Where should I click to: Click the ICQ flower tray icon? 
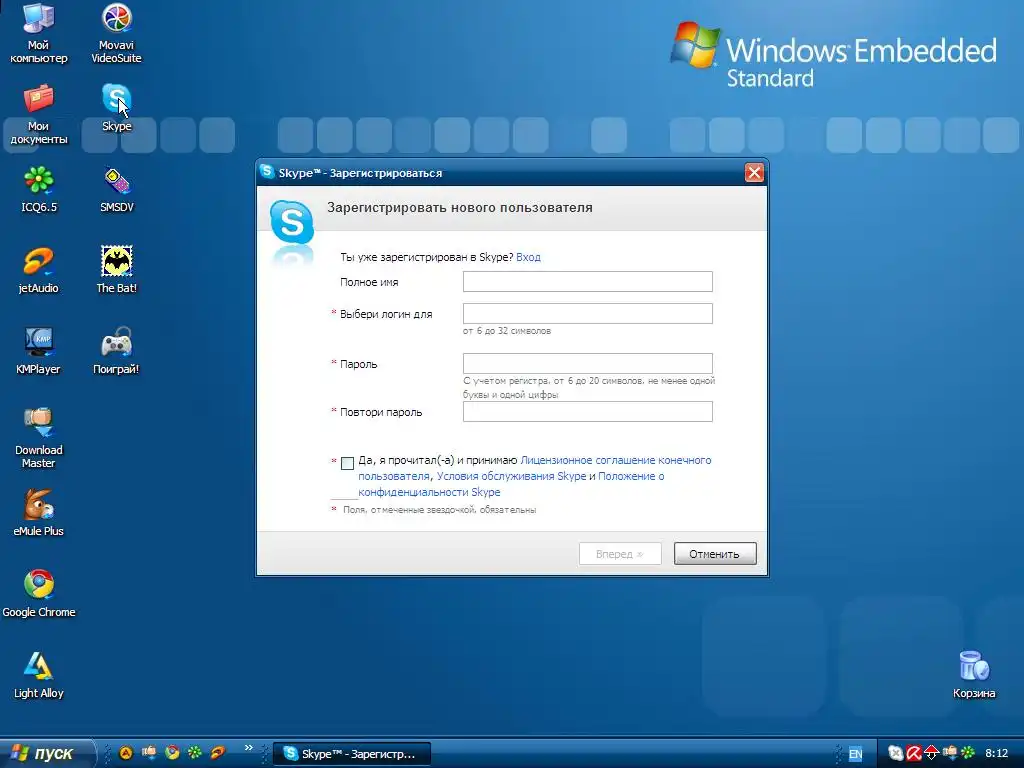[968, 753]
